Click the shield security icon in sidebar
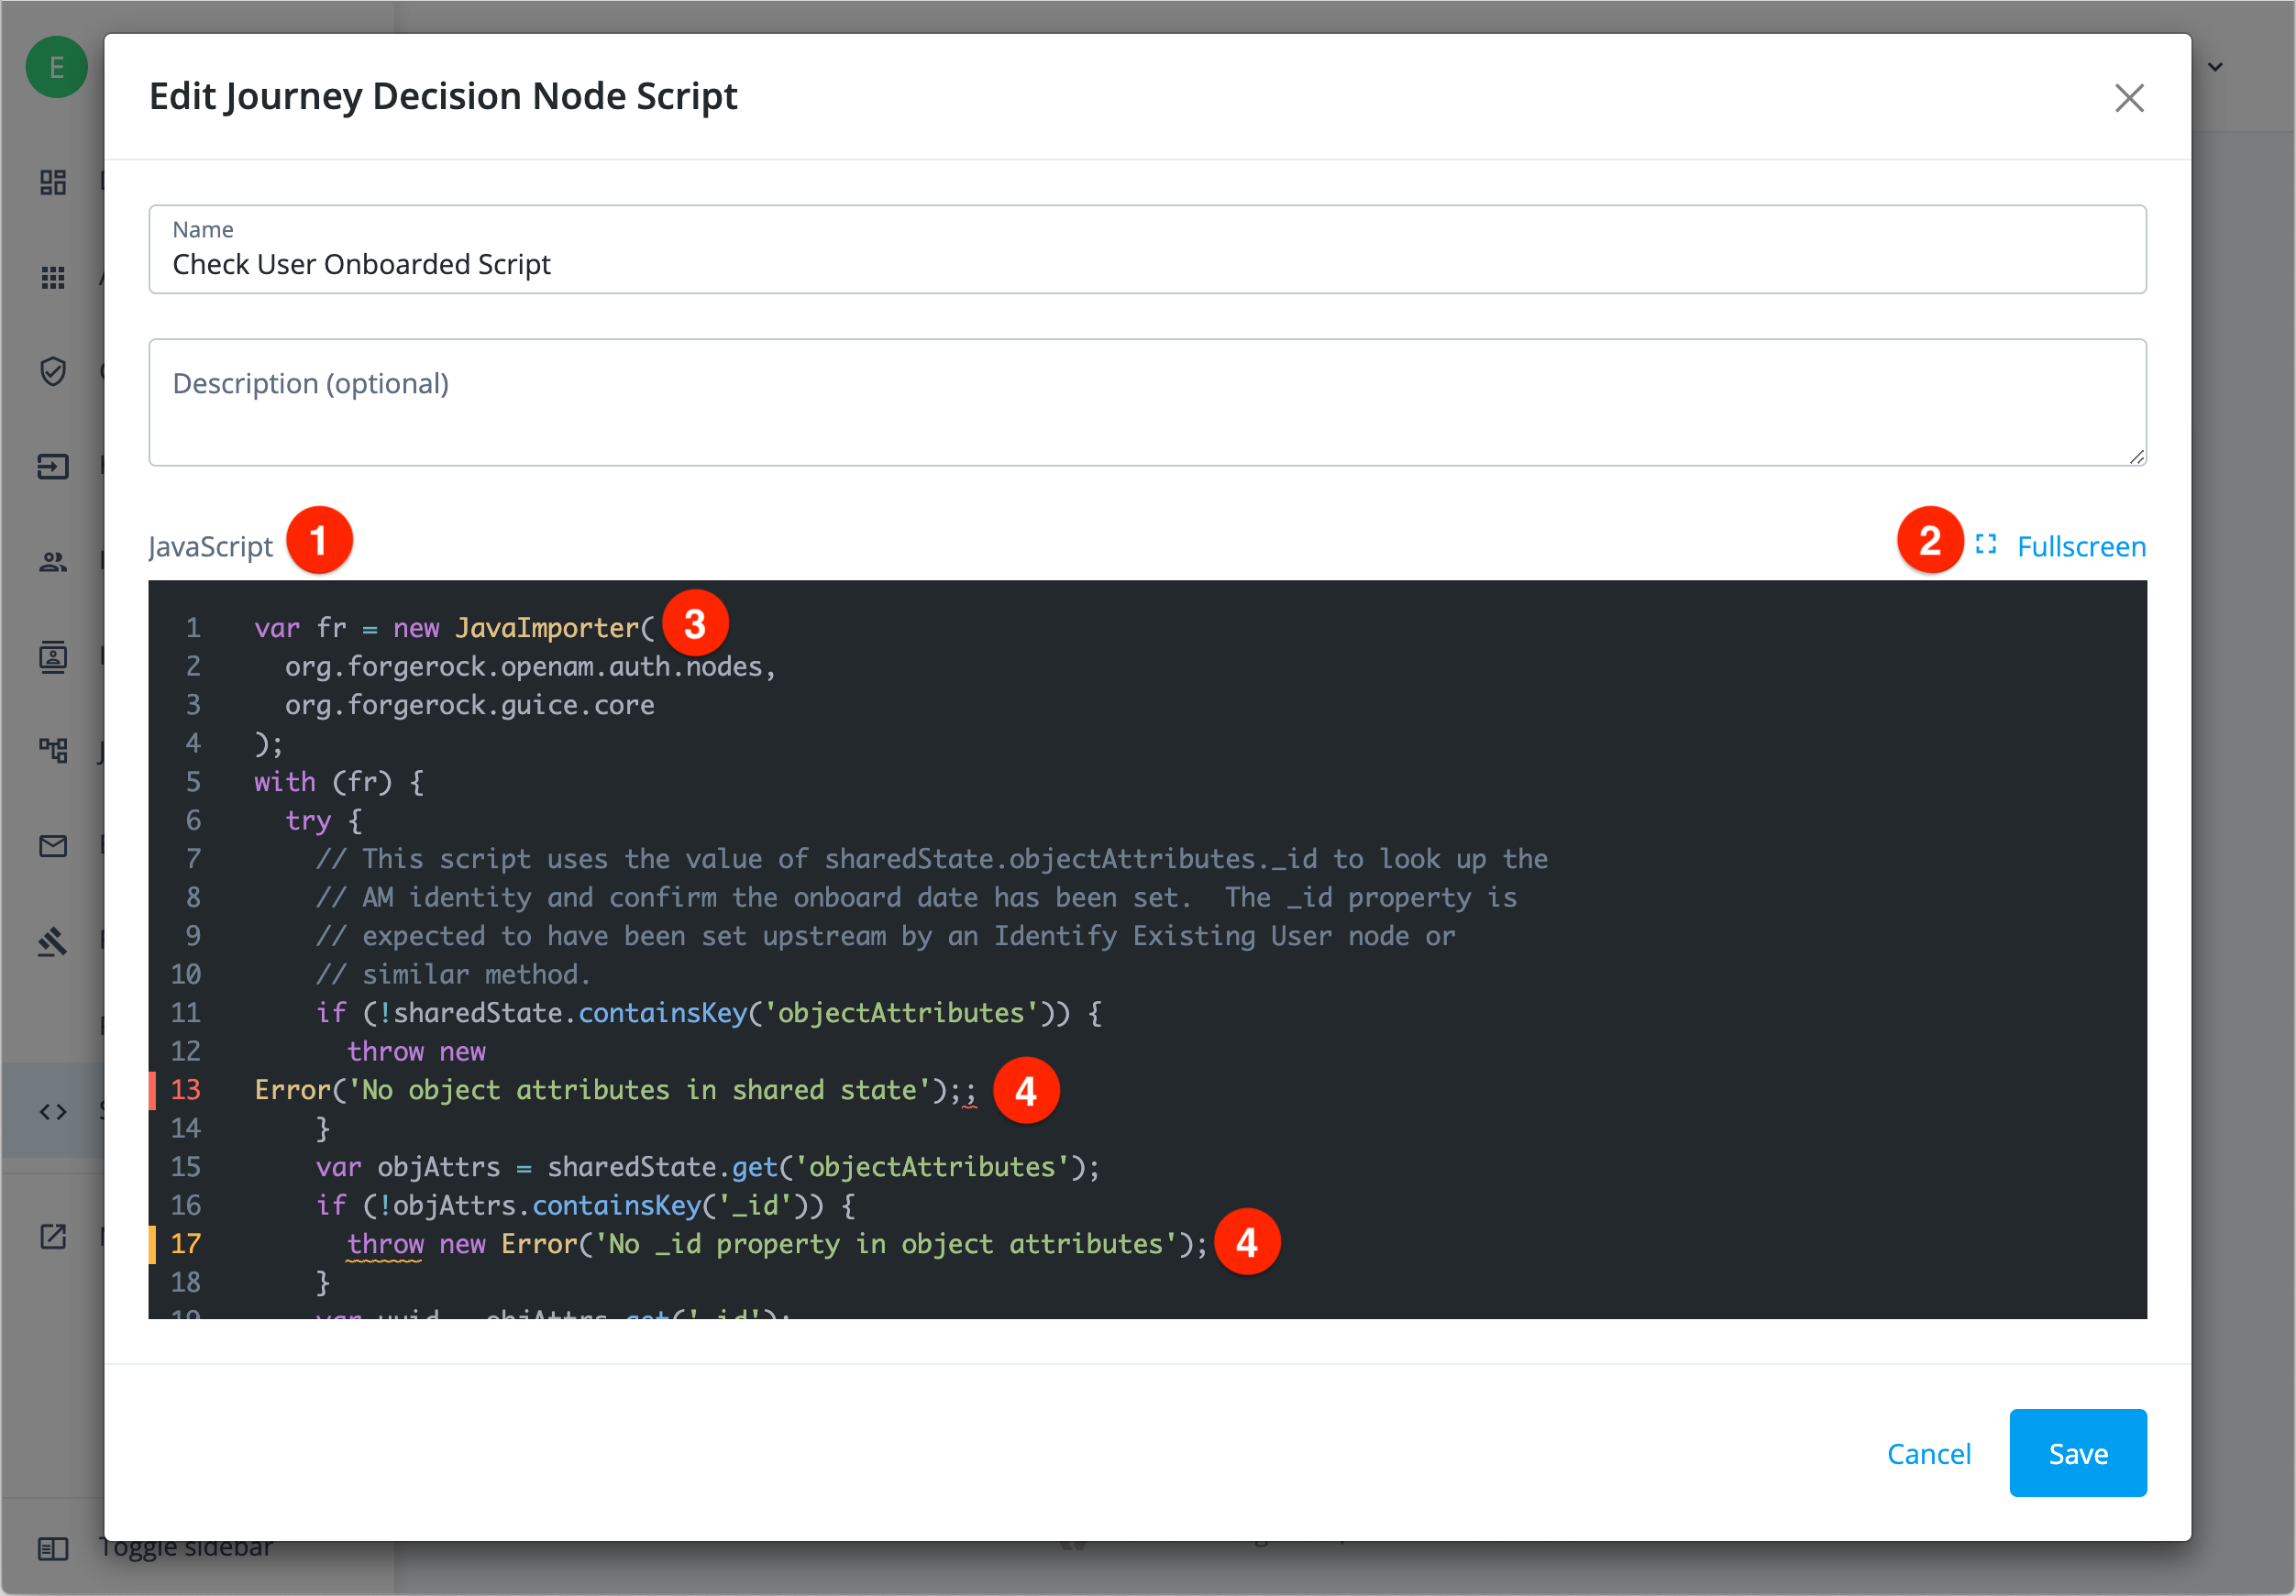This screenshot has width=2296, height=1596. (53, 371)
